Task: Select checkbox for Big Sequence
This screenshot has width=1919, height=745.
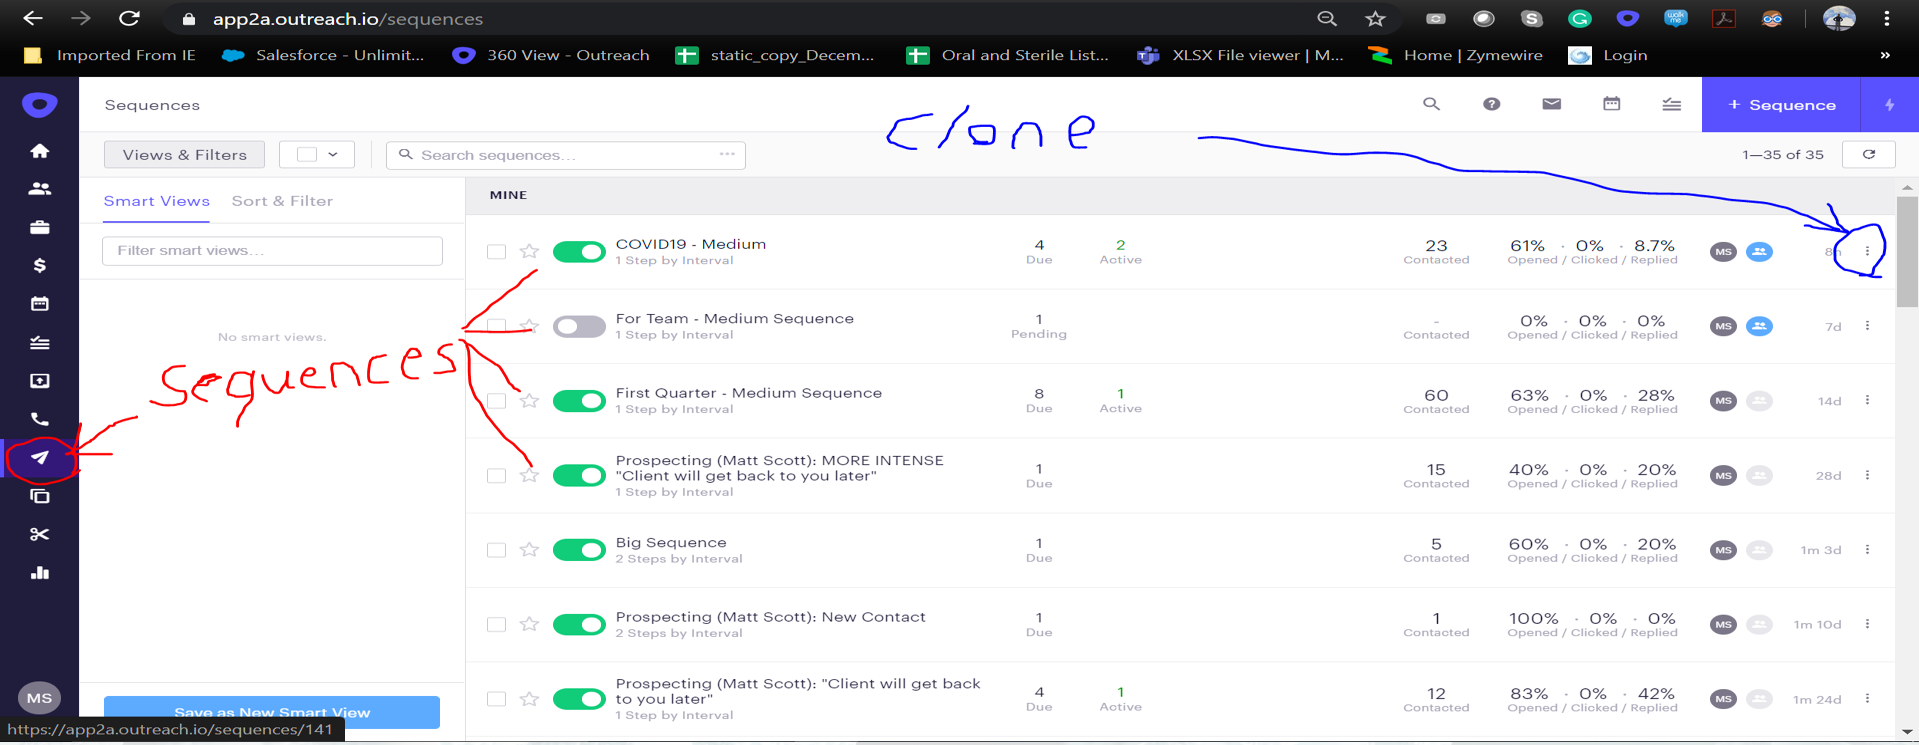Action: tap(496, 550)
